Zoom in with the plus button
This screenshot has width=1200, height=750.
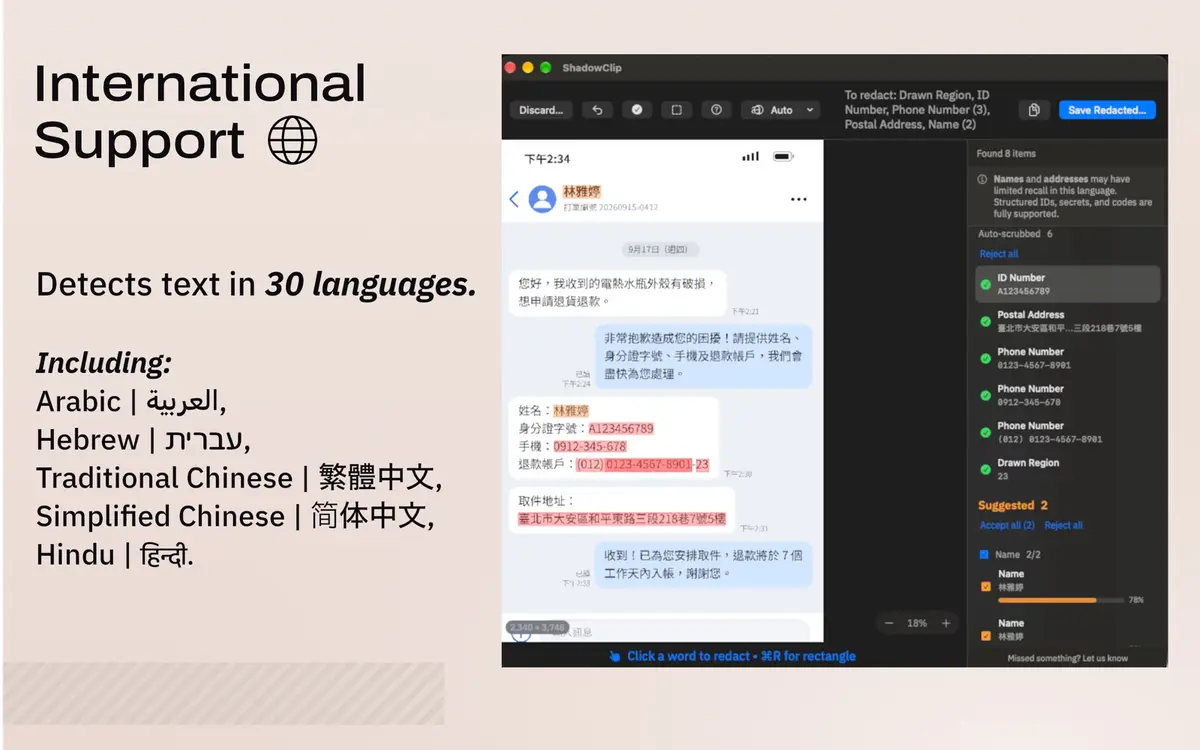click(x=946, y=623)
